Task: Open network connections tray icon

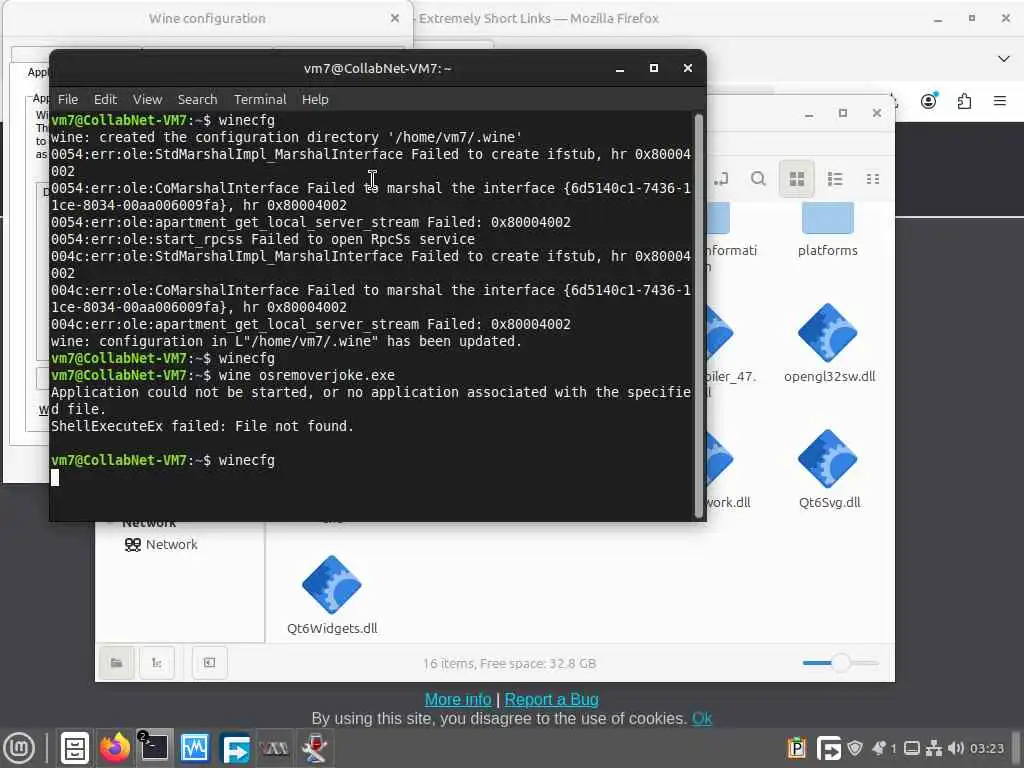Action: point(934,748)
